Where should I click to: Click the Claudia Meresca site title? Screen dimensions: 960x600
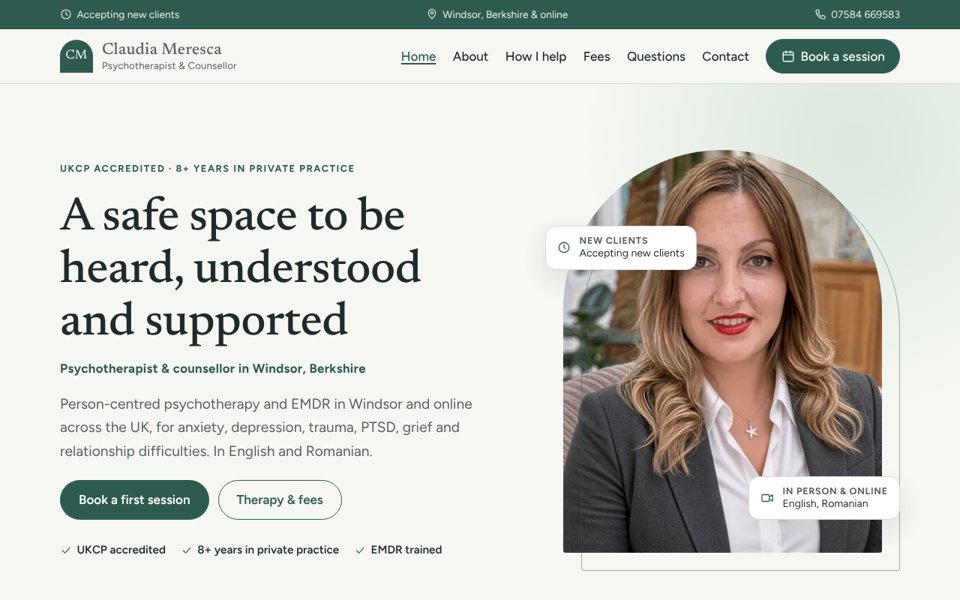162,48
